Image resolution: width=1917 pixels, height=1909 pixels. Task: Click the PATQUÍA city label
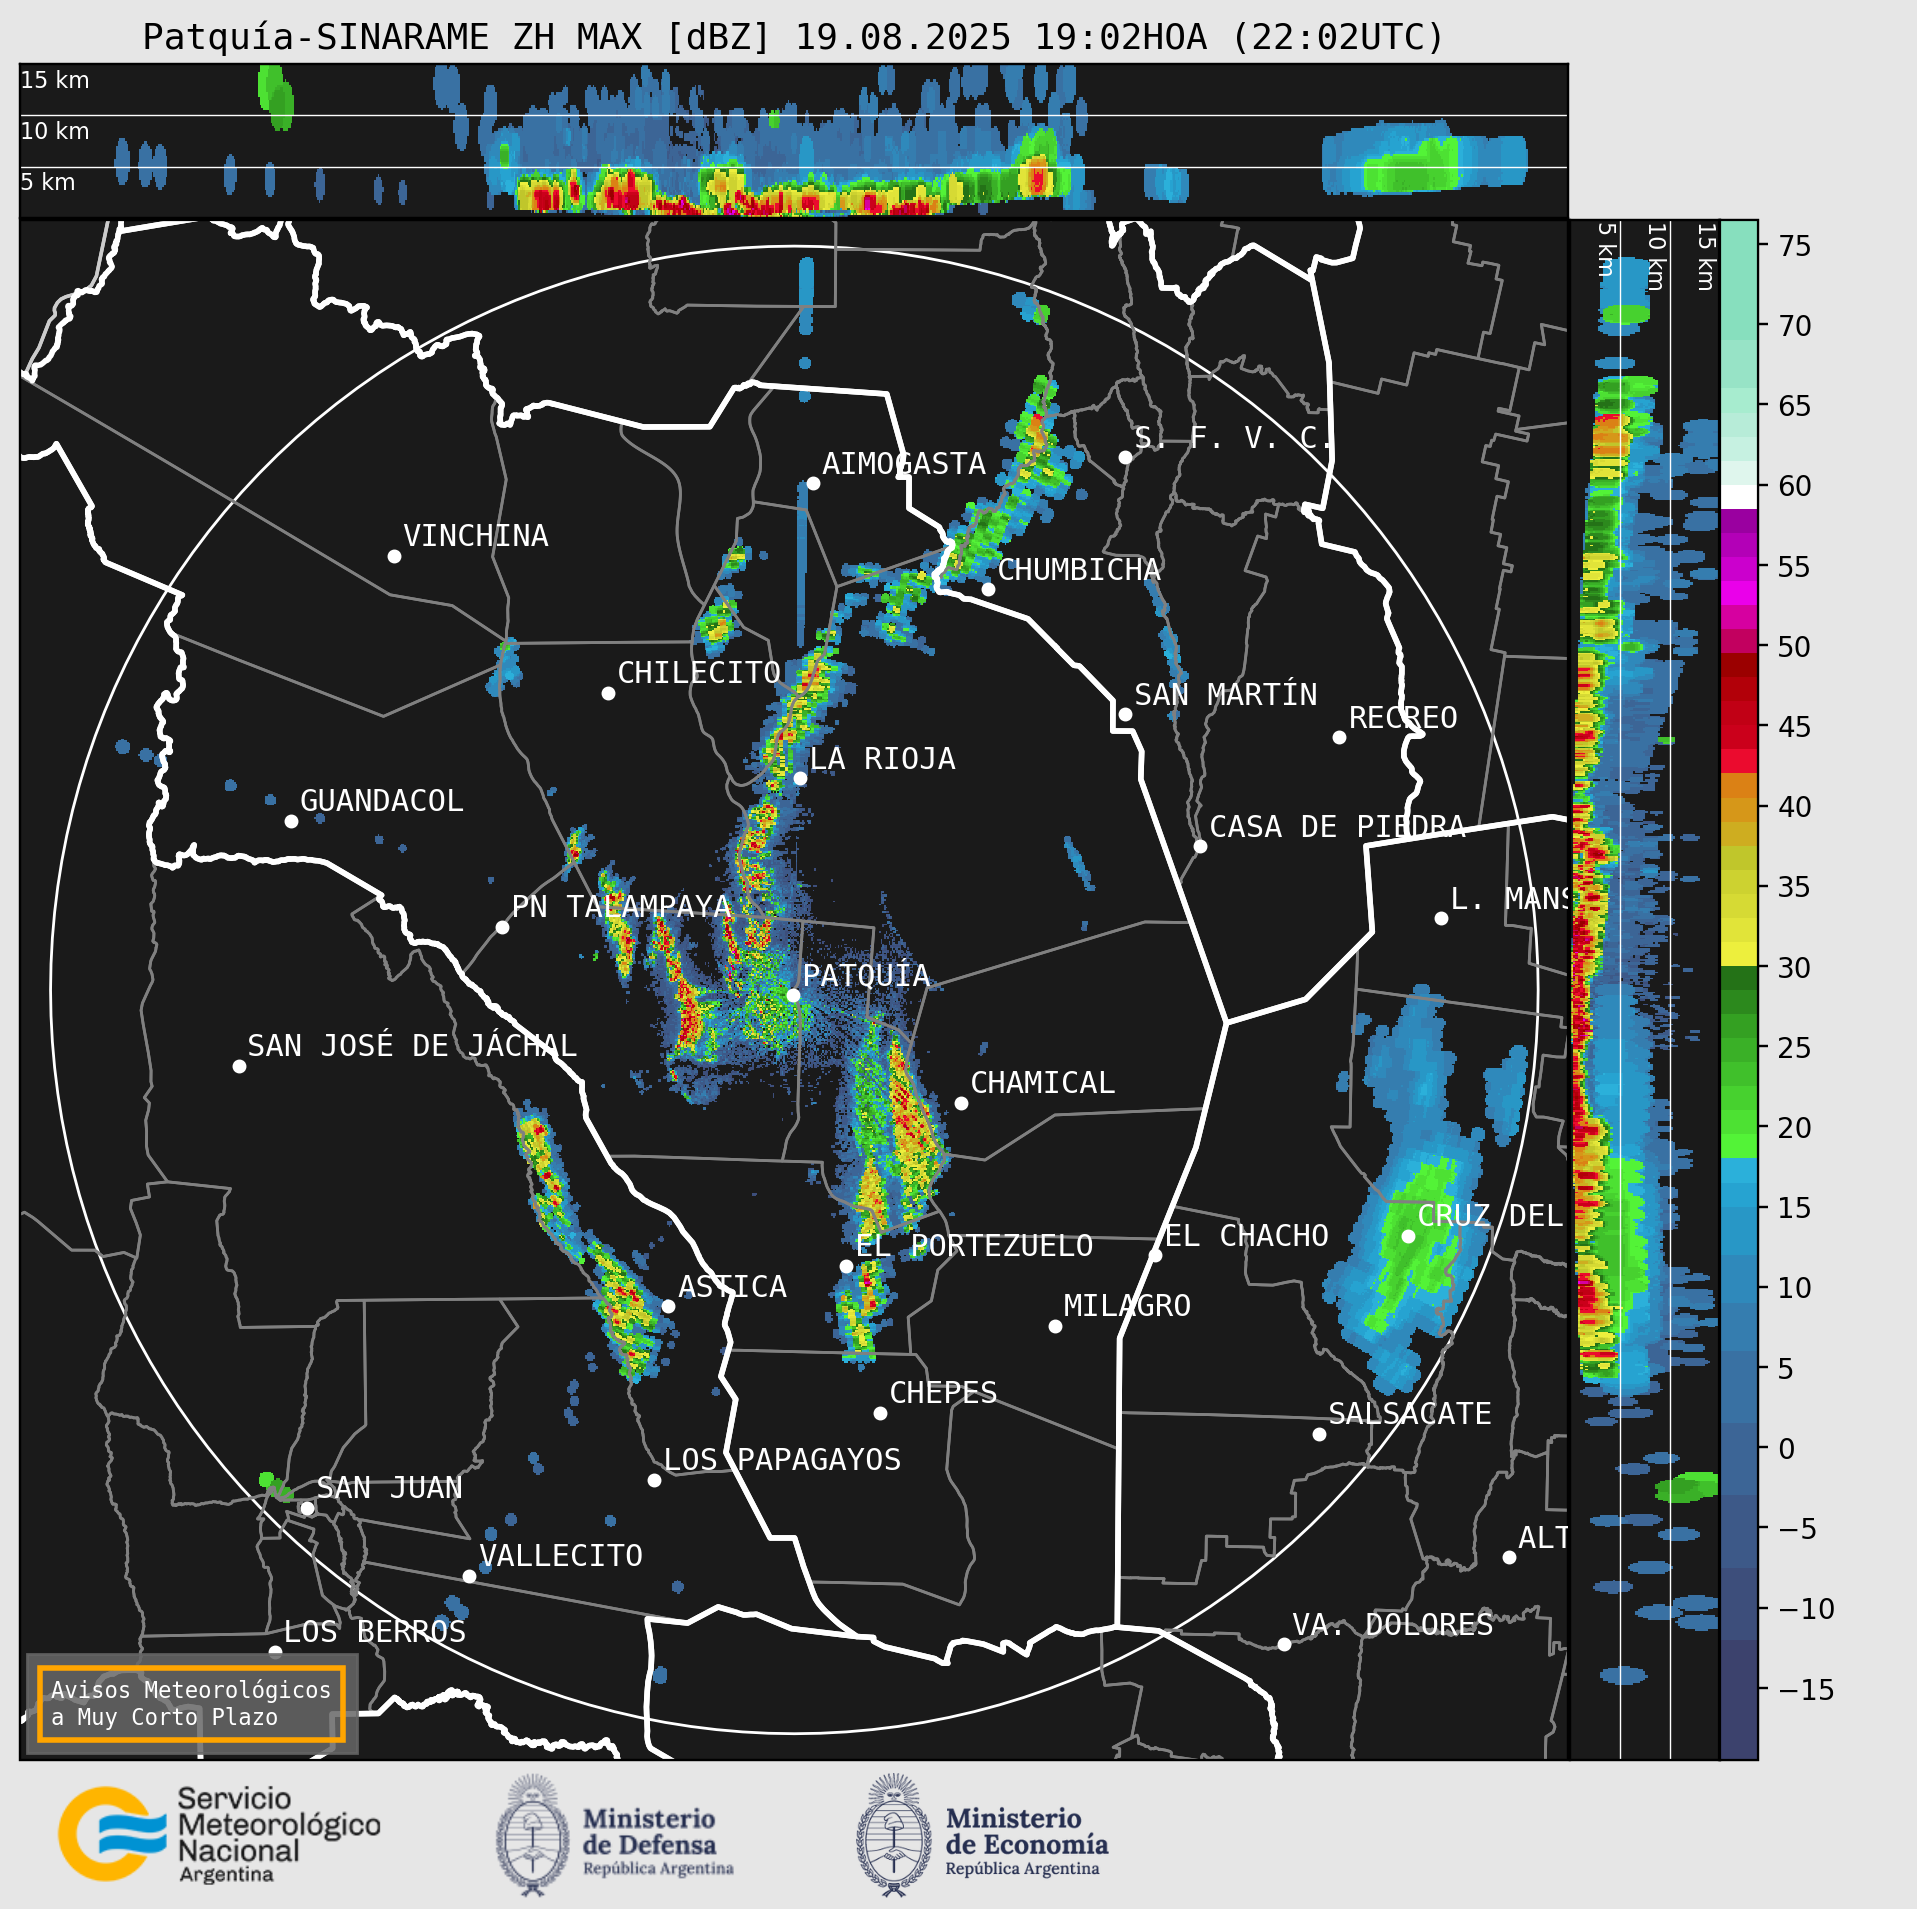[866, 975]
